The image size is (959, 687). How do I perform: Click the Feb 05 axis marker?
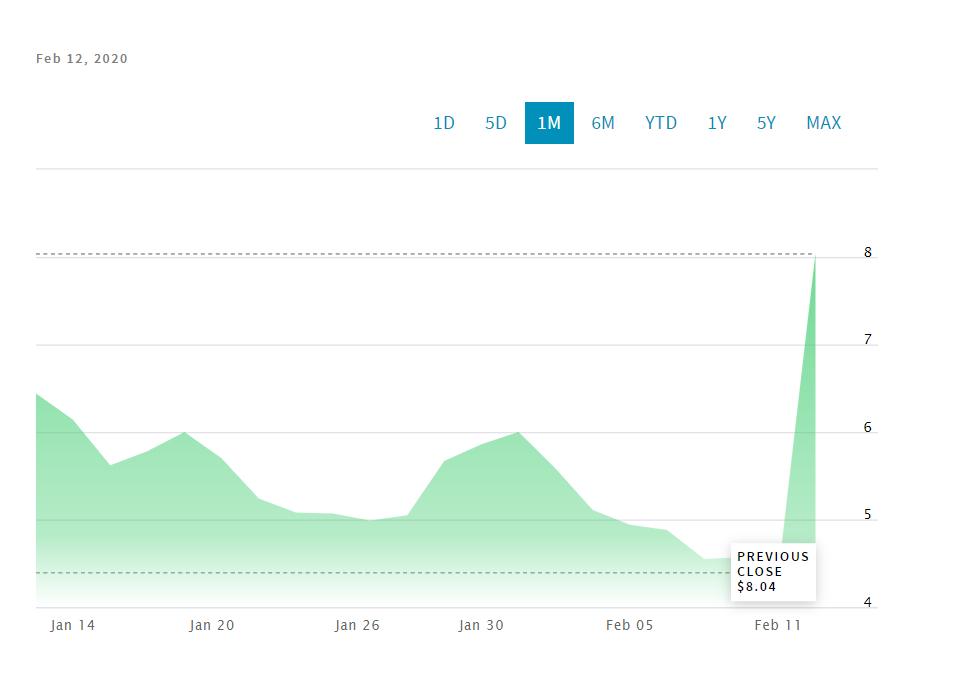click(x=630, y=625)
